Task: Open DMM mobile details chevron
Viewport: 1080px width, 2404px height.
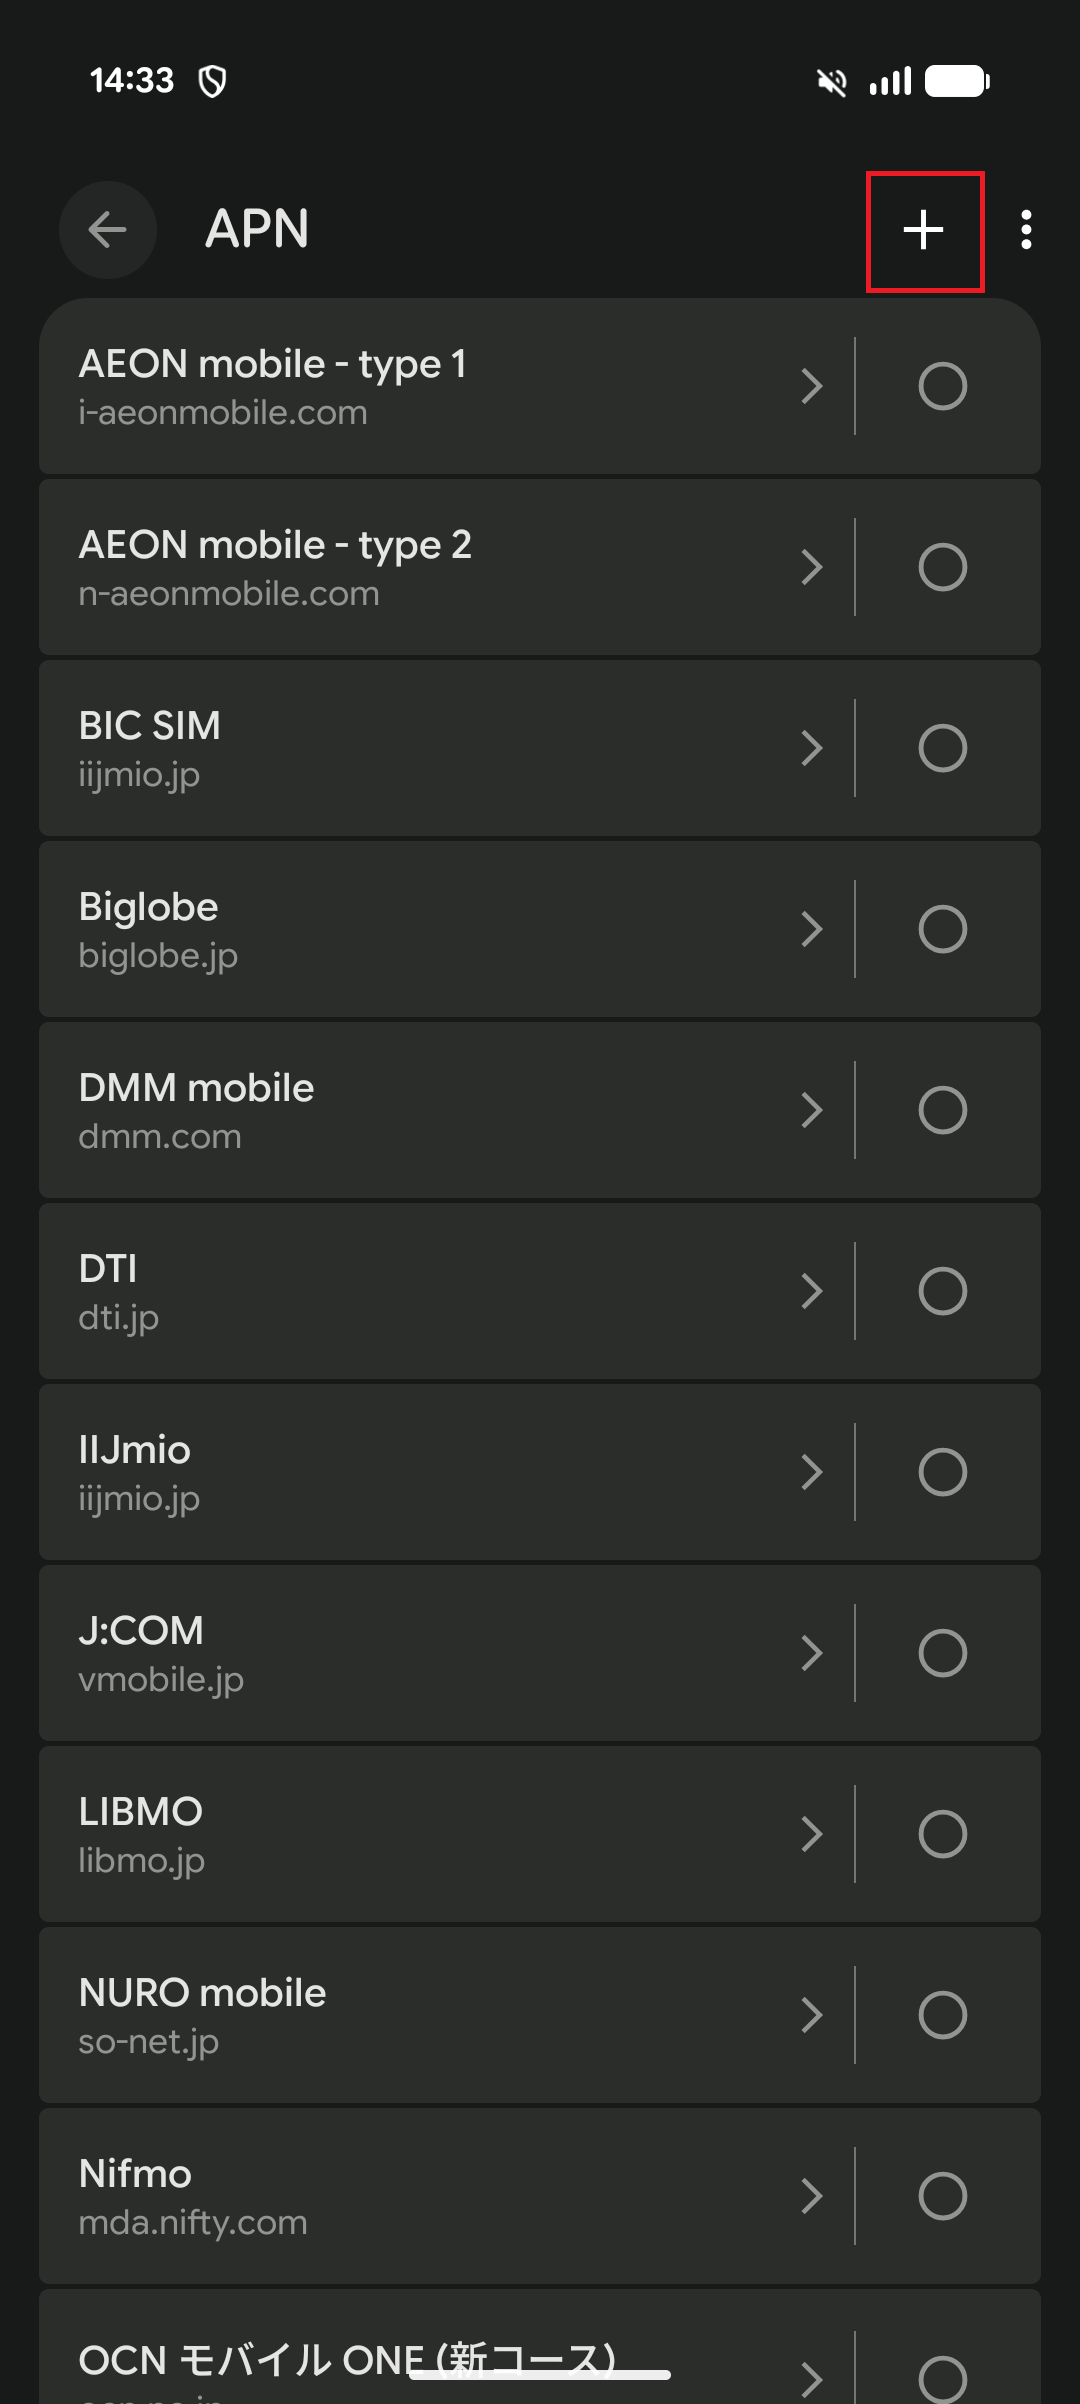Action: point(812,1110)
